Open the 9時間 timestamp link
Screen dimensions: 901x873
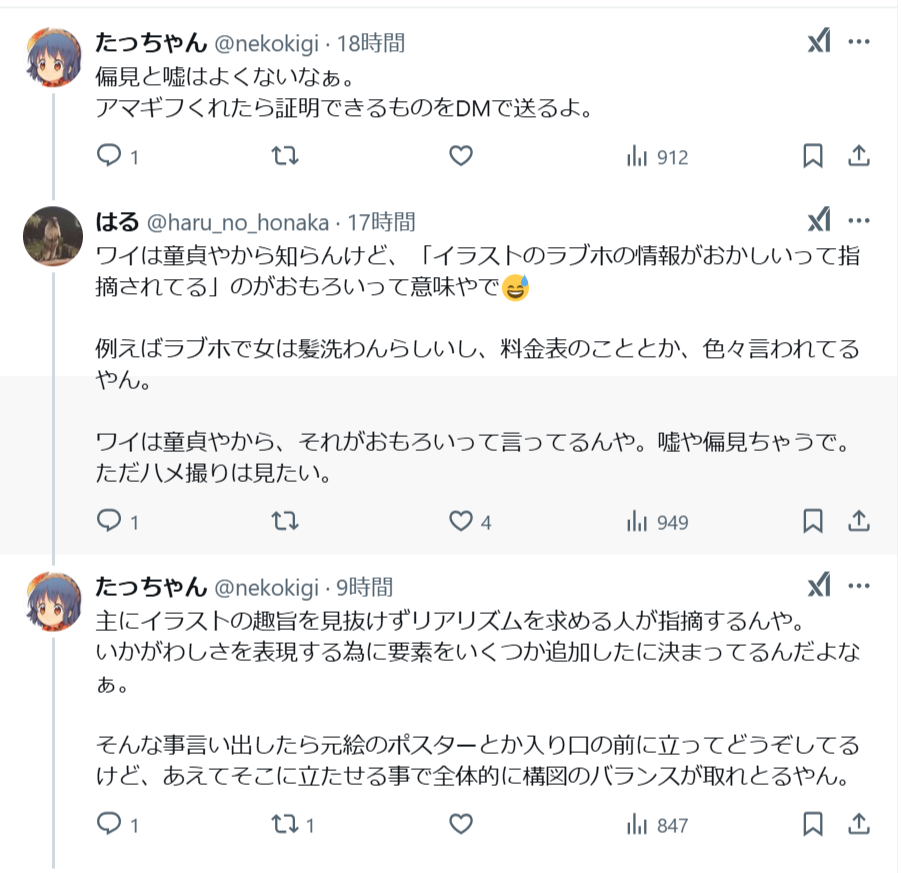click(364, 587)
